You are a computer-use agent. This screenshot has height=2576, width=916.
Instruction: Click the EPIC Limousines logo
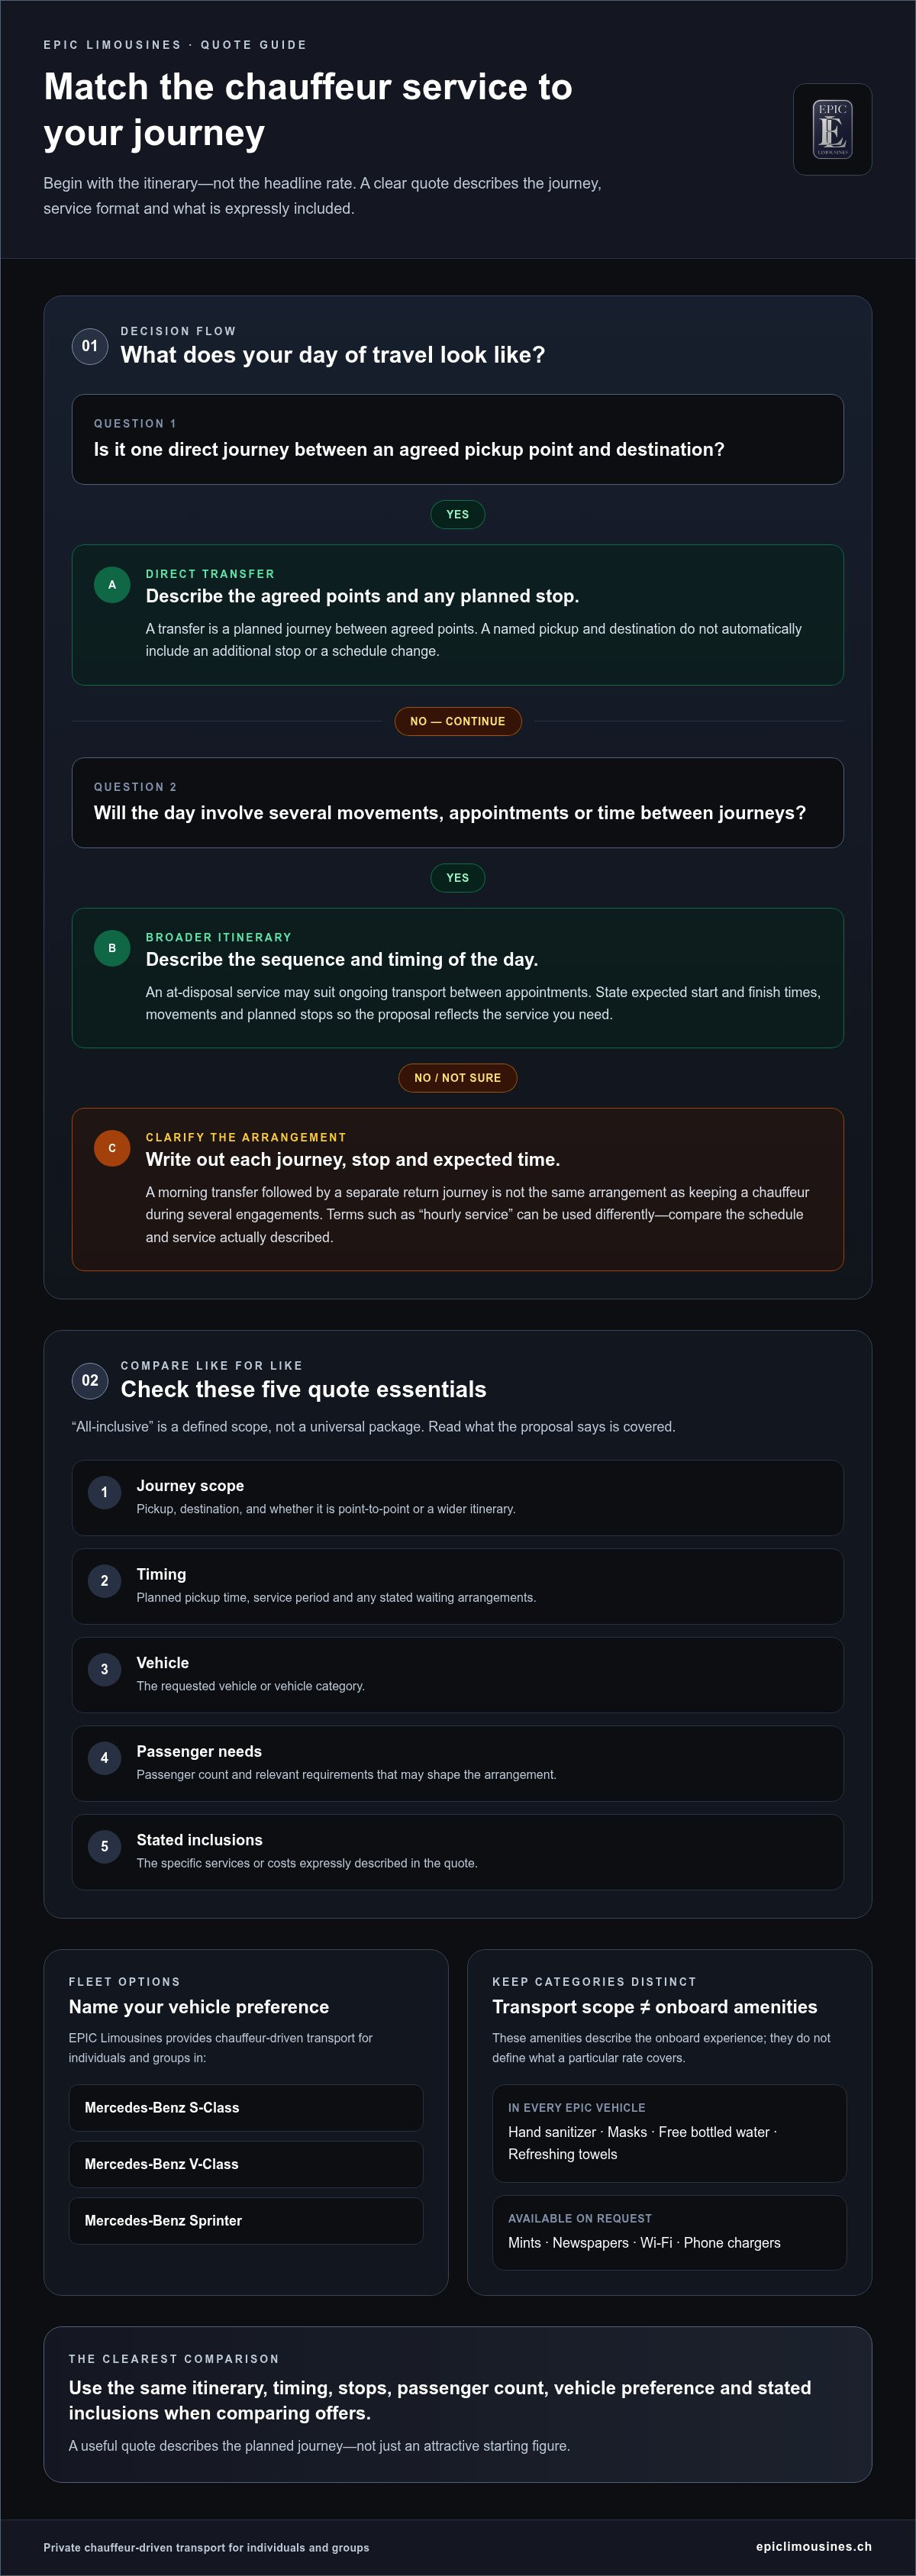click(x=832, y=130)
